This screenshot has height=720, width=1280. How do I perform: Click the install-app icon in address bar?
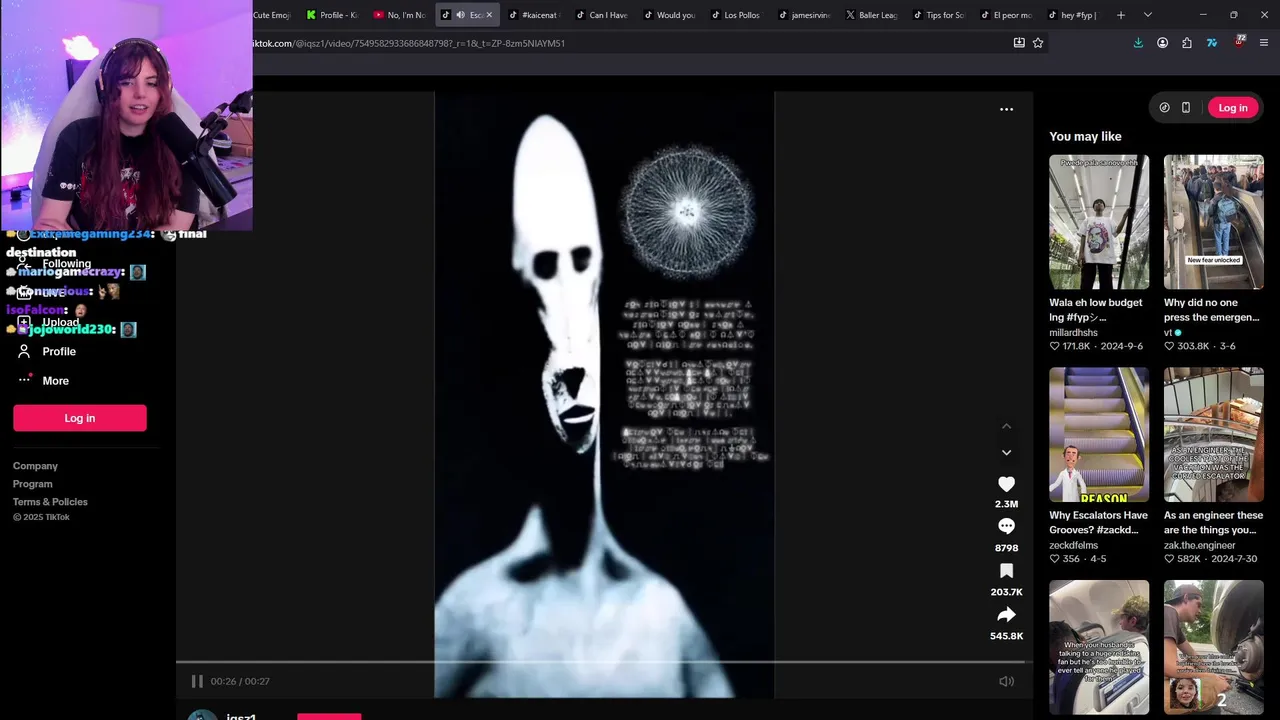point(1019,43)
